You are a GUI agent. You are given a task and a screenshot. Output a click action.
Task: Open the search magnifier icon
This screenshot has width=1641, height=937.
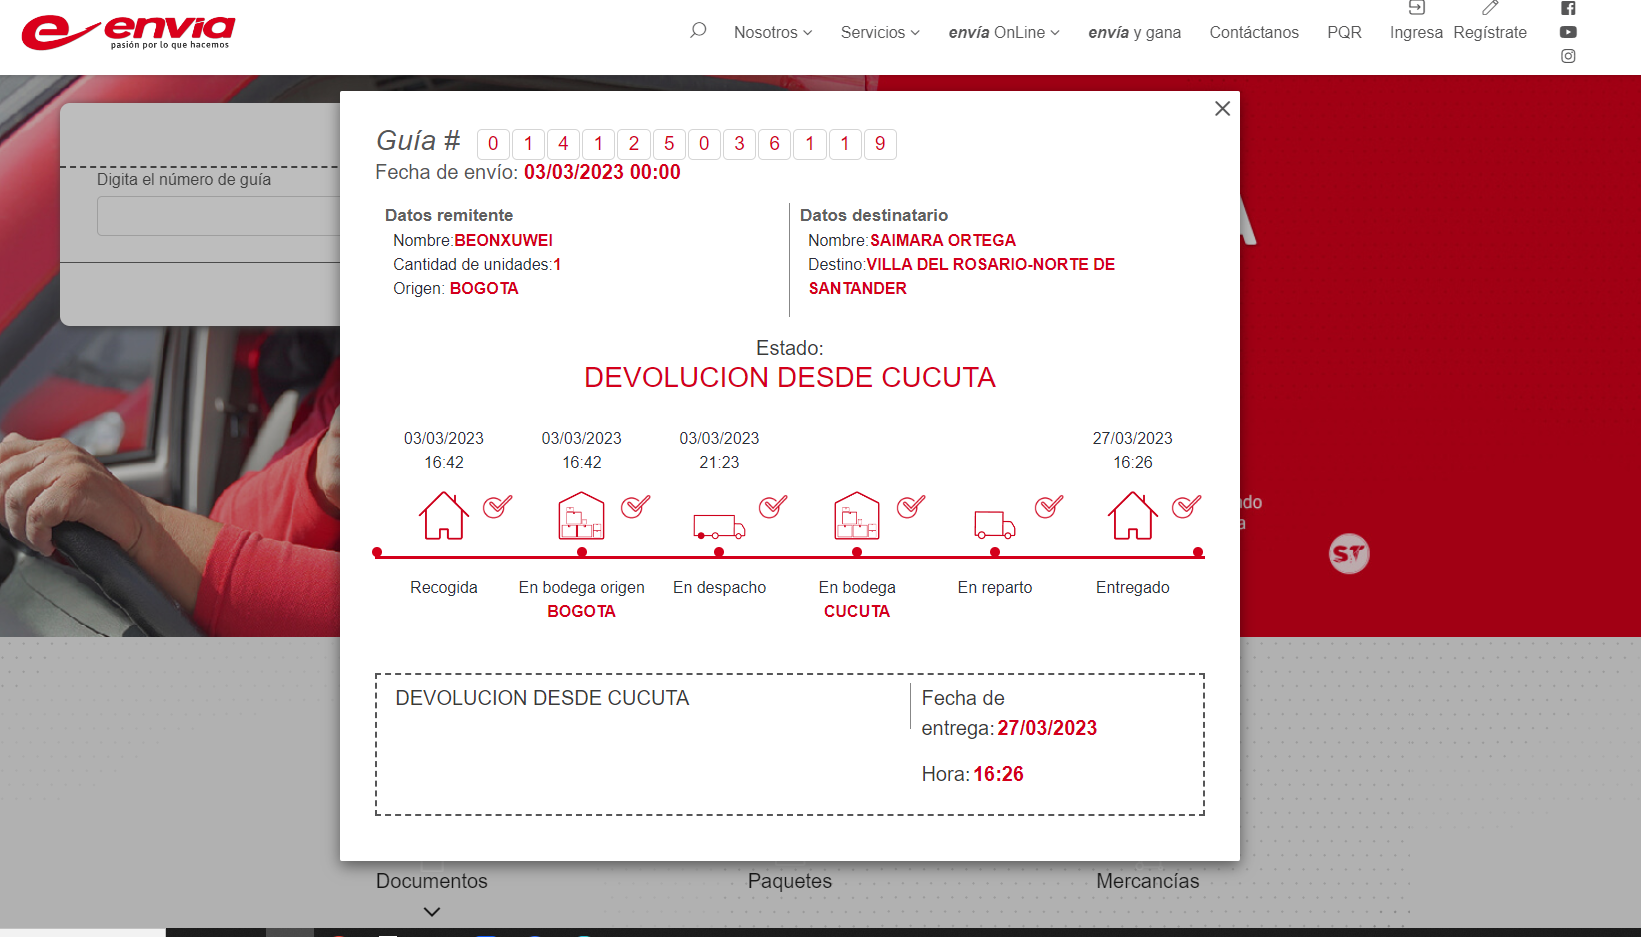pos(698,31)
